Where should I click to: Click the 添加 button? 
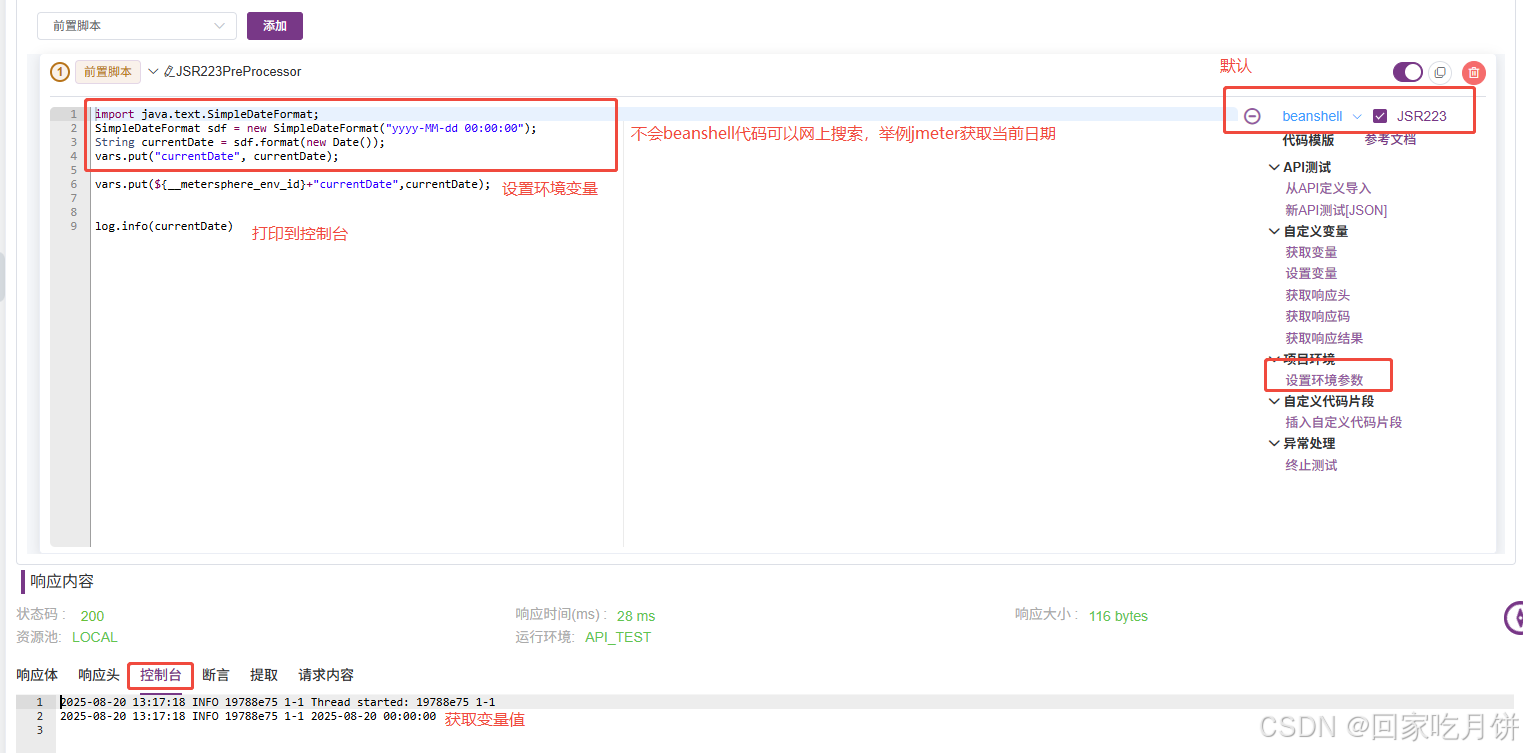(x=274, y=25)
